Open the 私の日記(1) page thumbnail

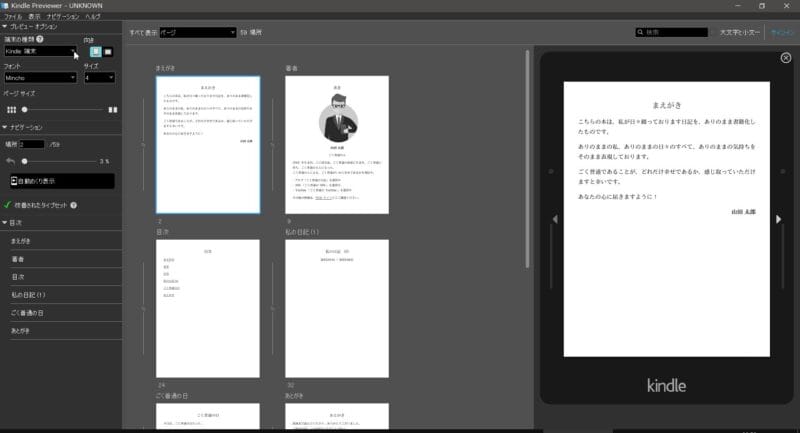coord(337,309)
